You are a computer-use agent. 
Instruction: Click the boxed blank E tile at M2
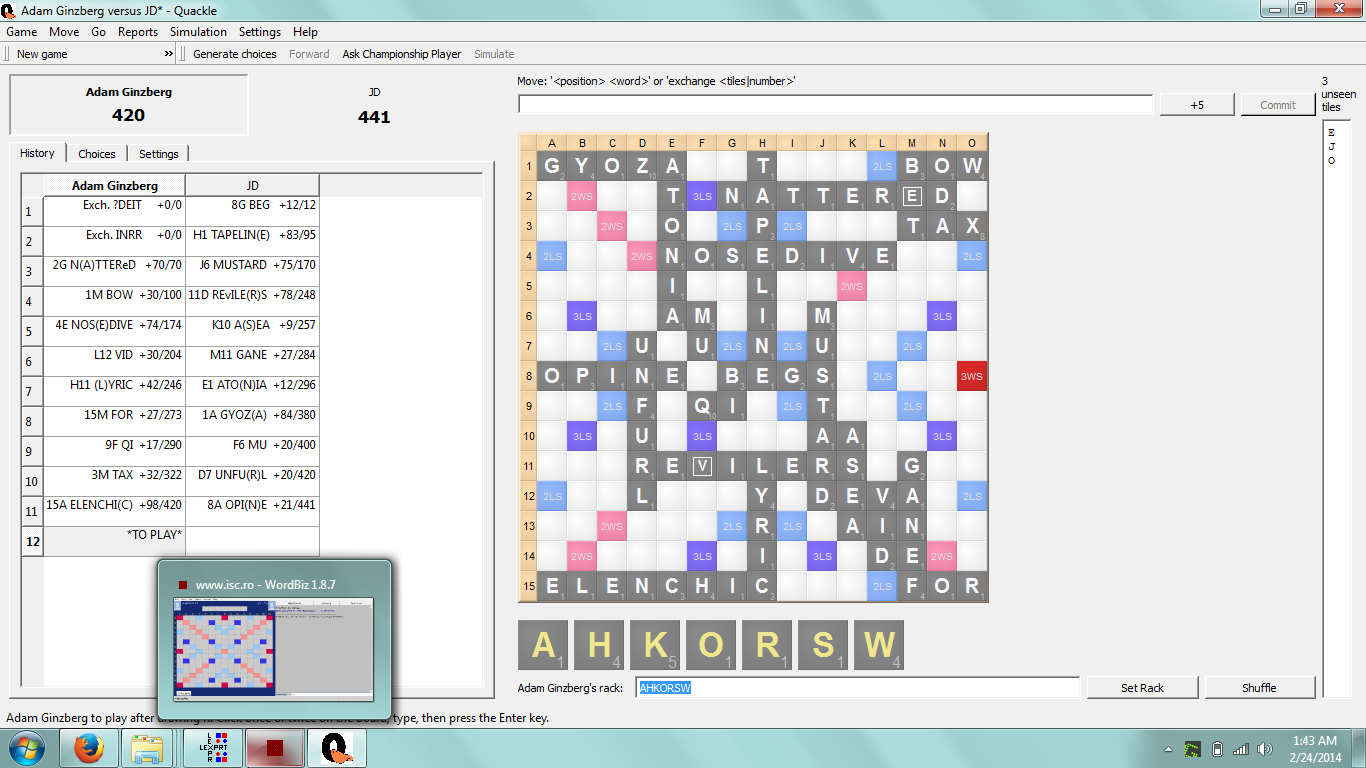(x=912, y=196)
